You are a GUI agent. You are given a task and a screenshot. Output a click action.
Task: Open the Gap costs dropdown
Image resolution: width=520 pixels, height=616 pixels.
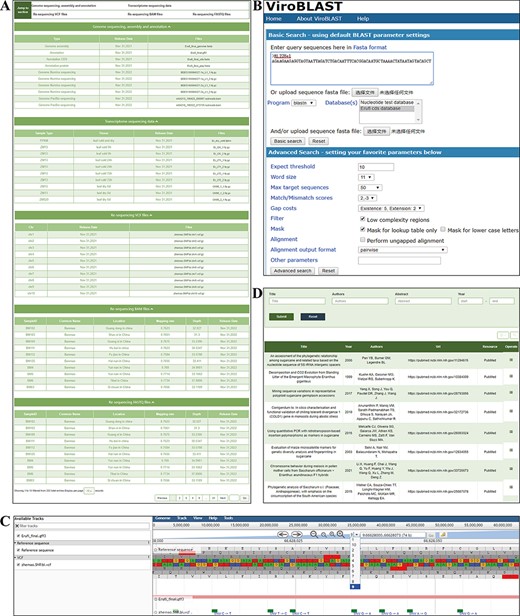[391, 209]
